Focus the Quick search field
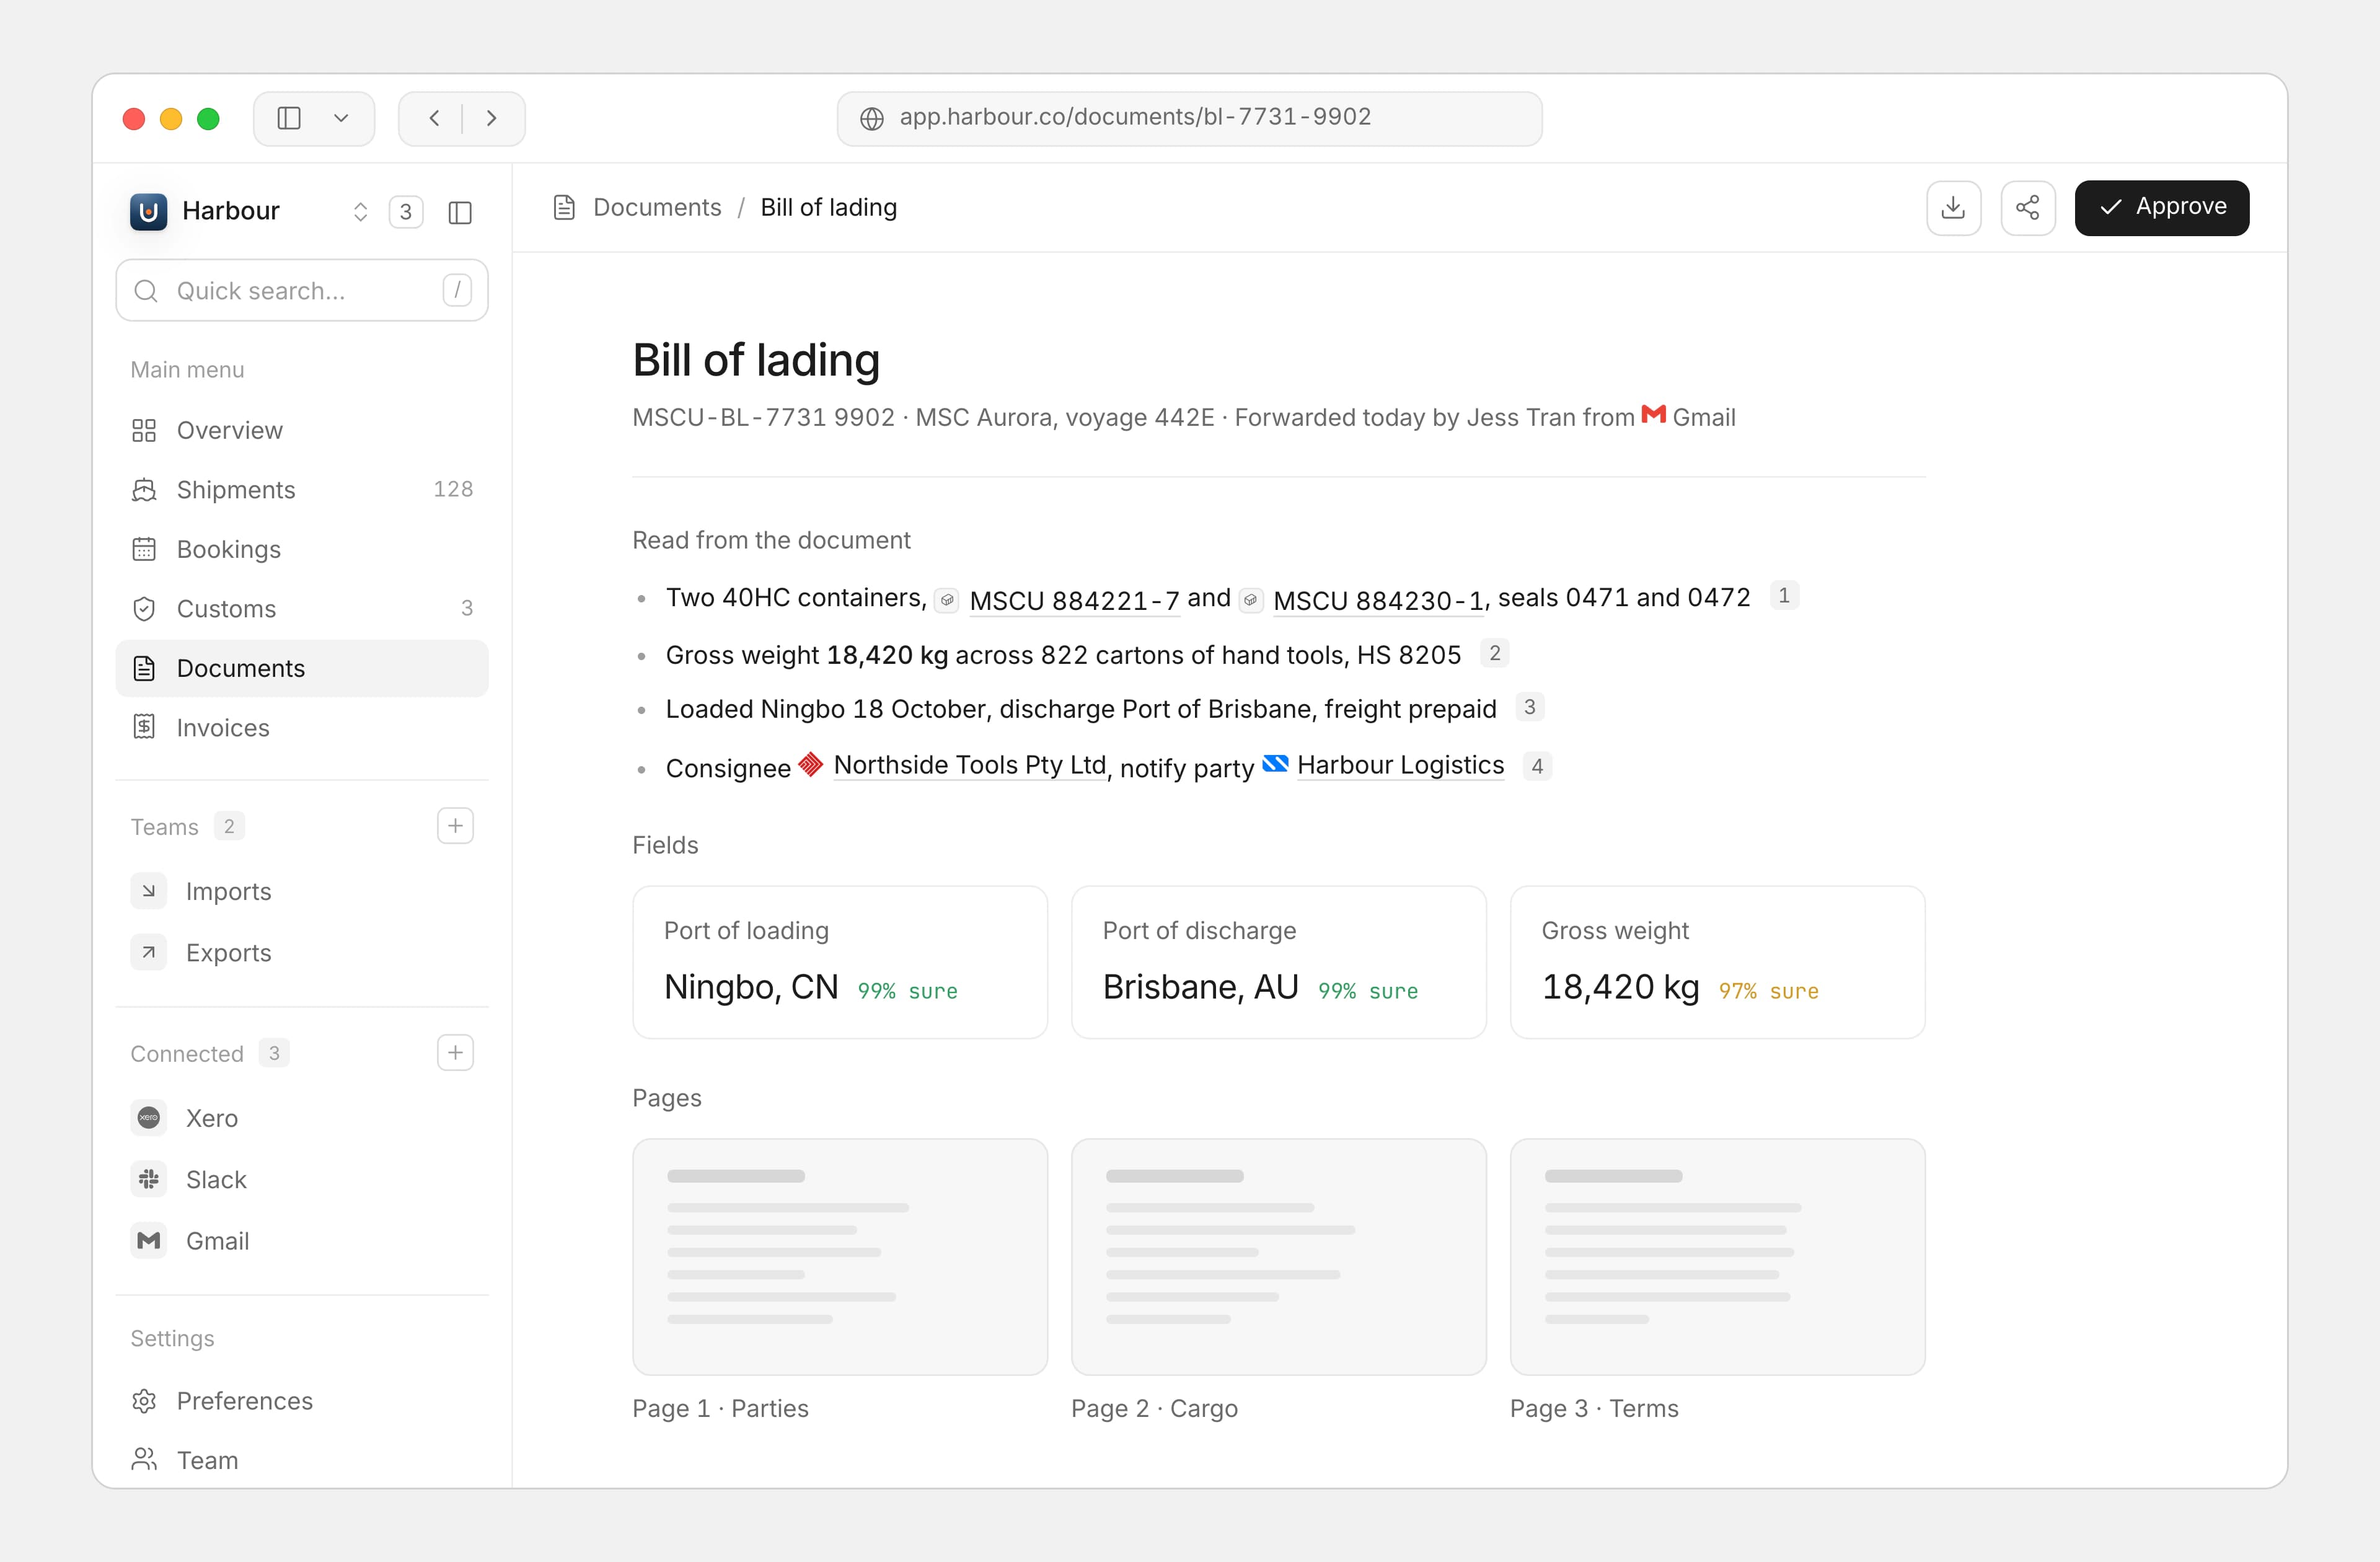 pyautogui.click(x=302, y=290)
